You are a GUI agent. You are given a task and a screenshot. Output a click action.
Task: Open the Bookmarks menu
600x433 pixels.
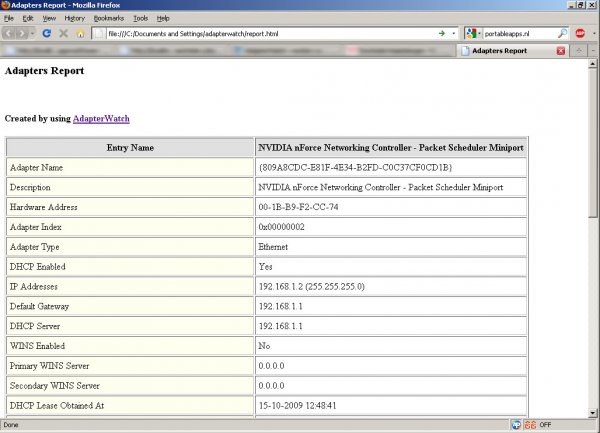109,18
